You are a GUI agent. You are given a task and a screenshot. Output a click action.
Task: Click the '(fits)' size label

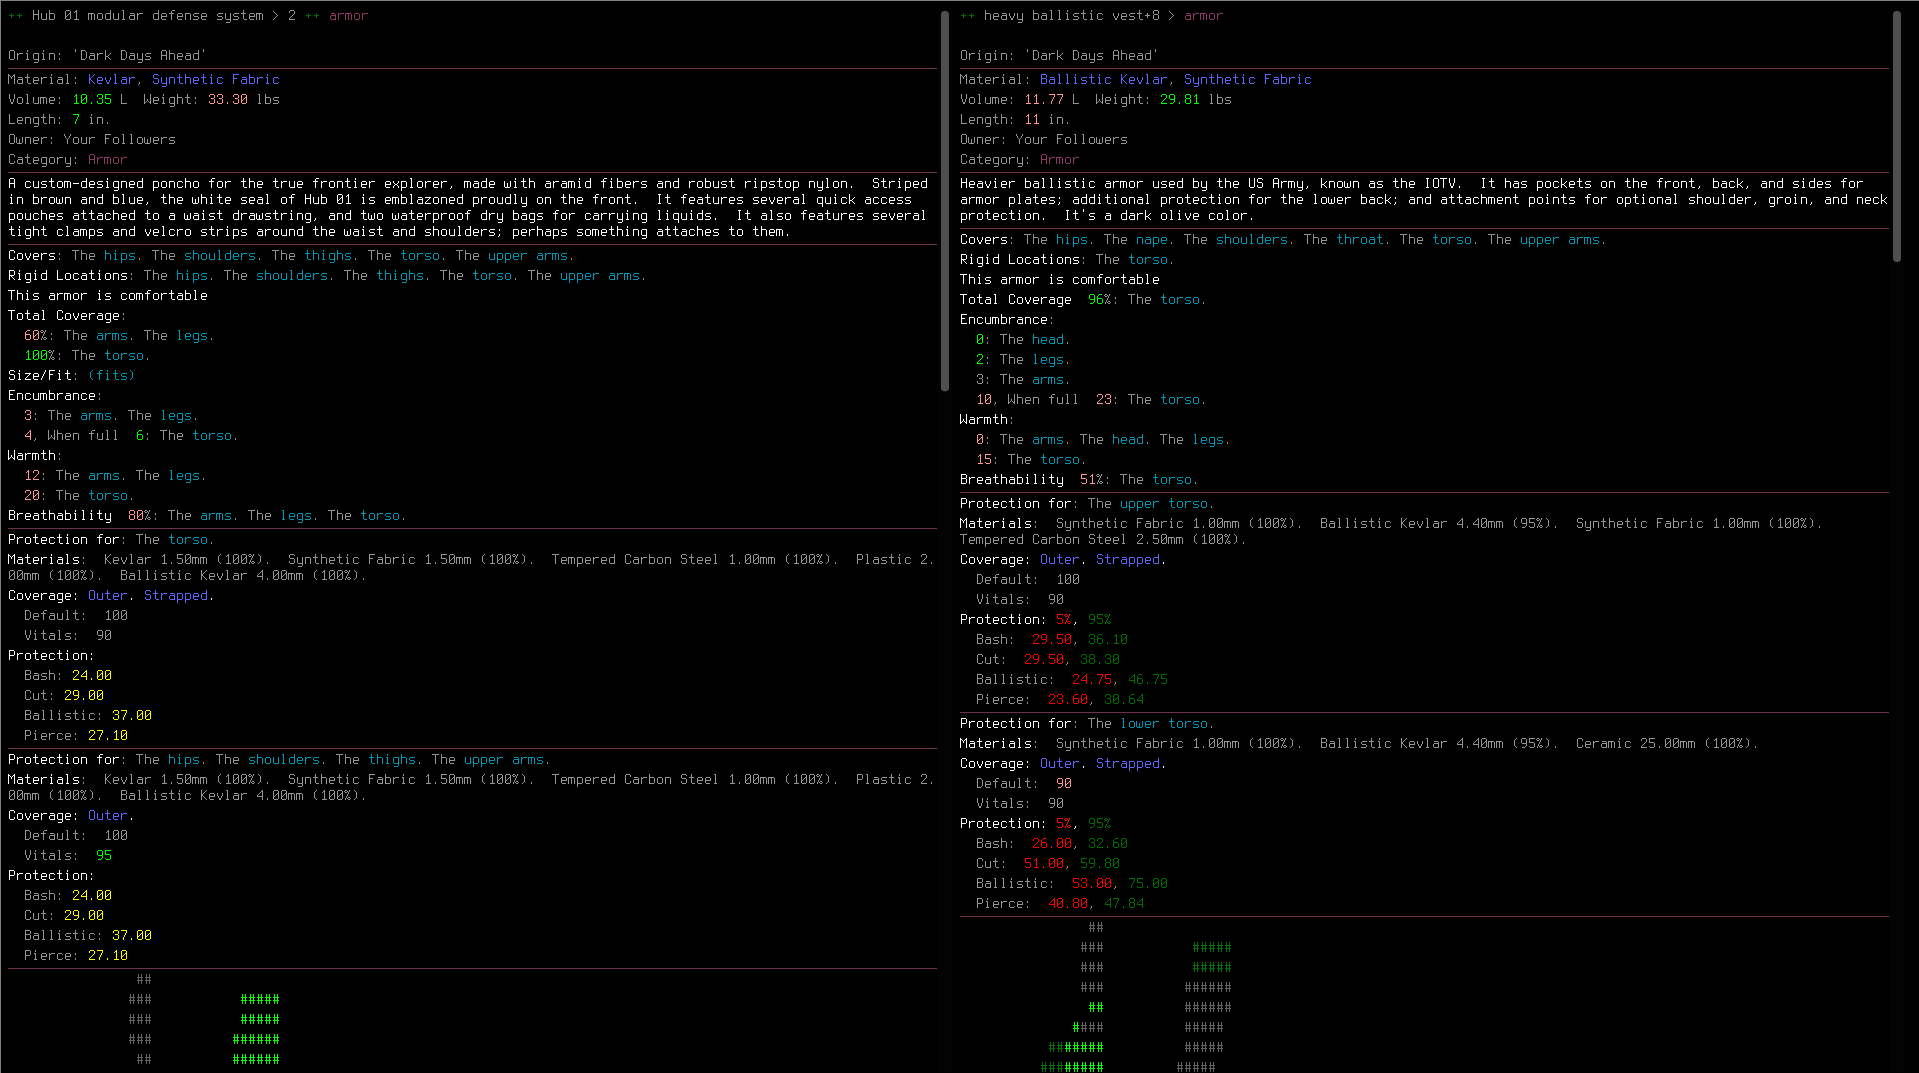(112, 376)
